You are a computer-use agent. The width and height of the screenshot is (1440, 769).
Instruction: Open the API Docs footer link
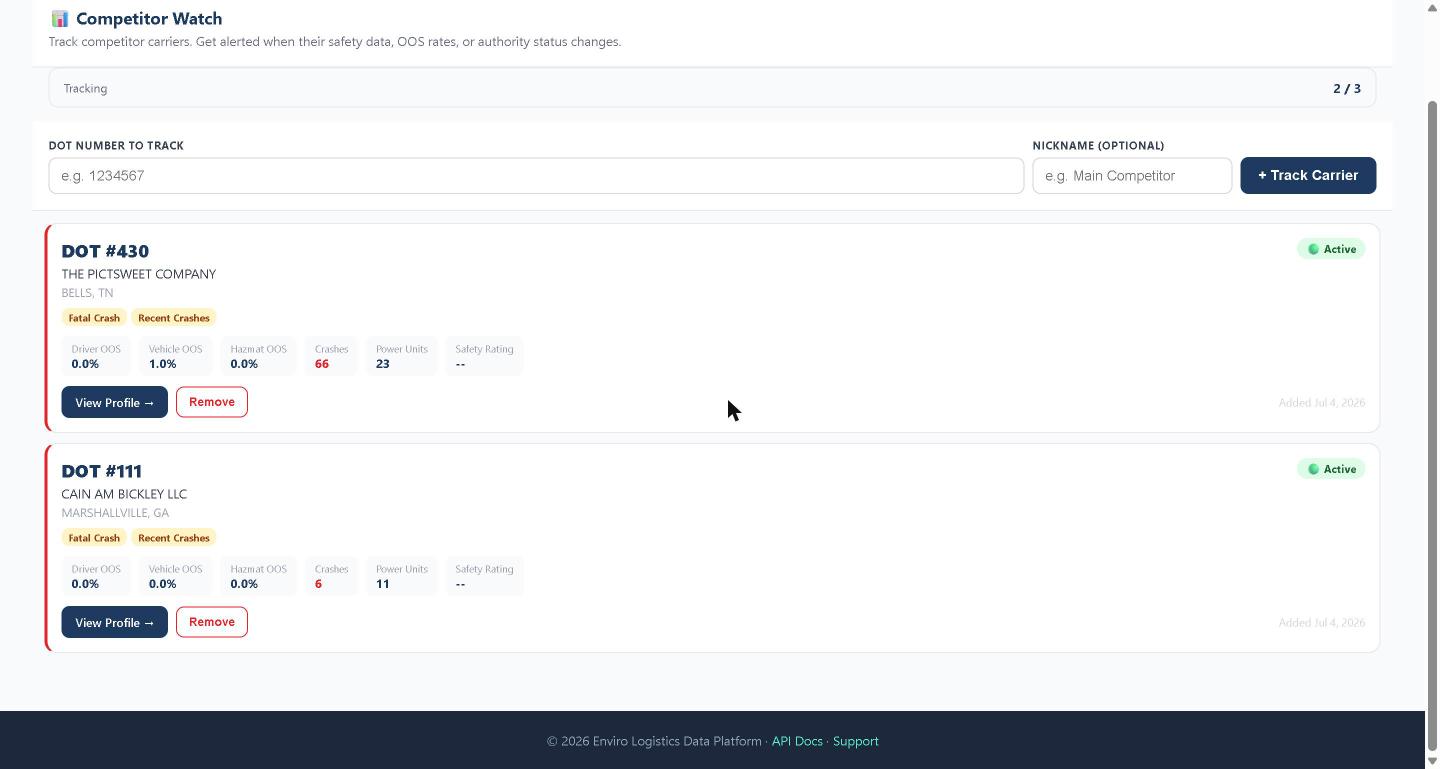point(797,741)
